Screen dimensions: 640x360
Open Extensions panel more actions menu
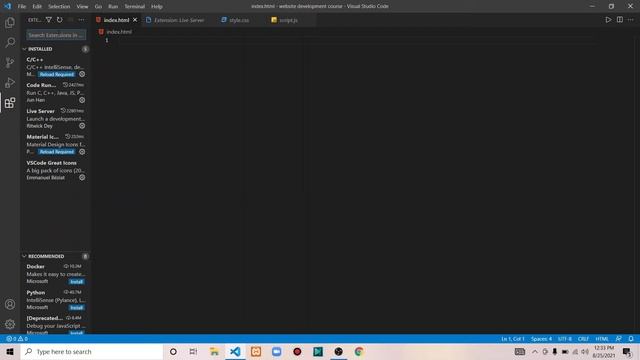[x=82, y=20]
